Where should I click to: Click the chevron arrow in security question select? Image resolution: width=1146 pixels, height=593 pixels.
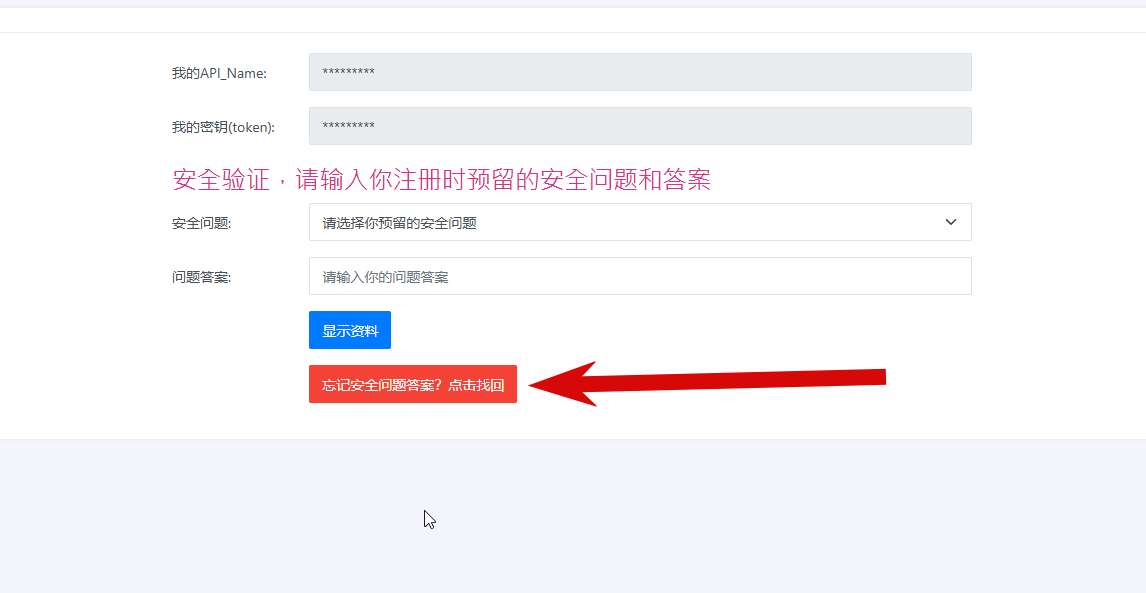(950, 222)
